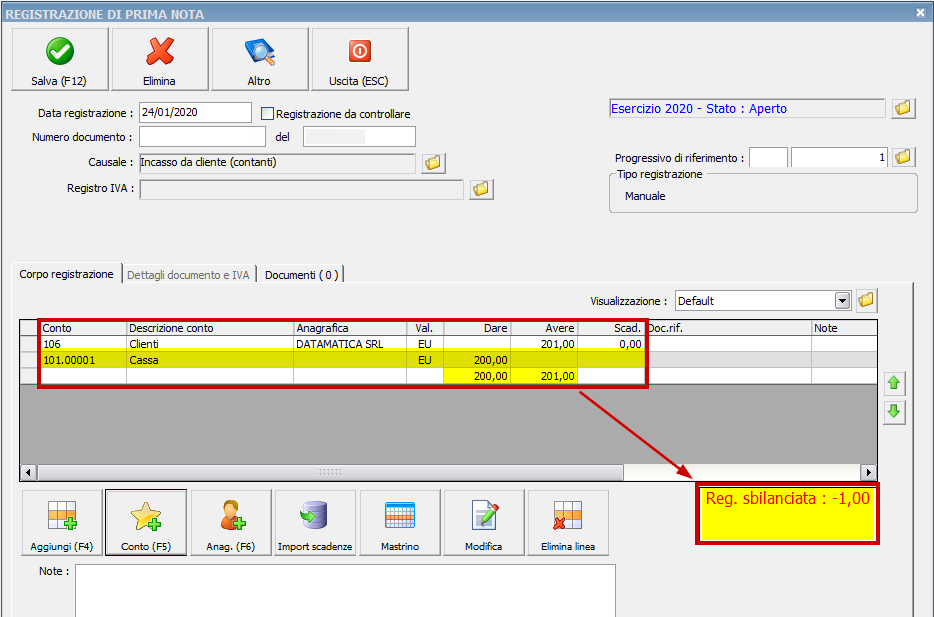Close the Registrazione di Prima Nota window

point(920,13)
